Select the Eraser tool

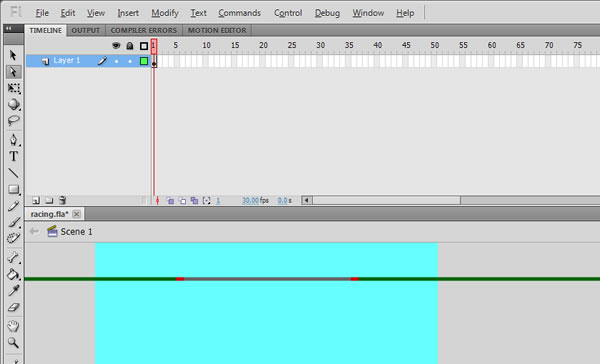13,307
